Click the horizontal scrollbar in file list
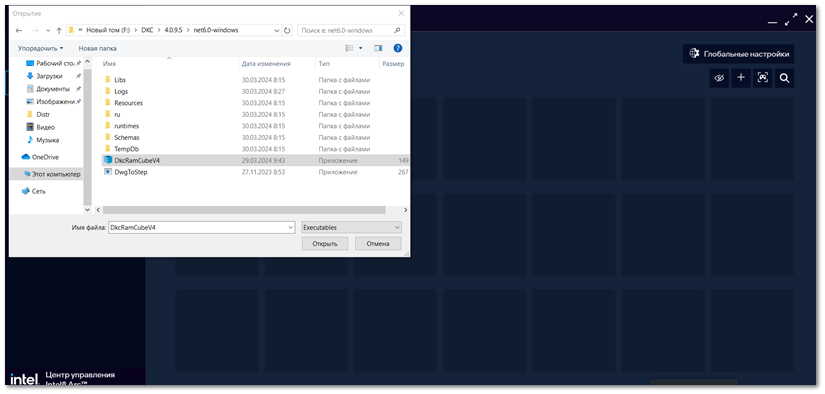 [244, 210]
